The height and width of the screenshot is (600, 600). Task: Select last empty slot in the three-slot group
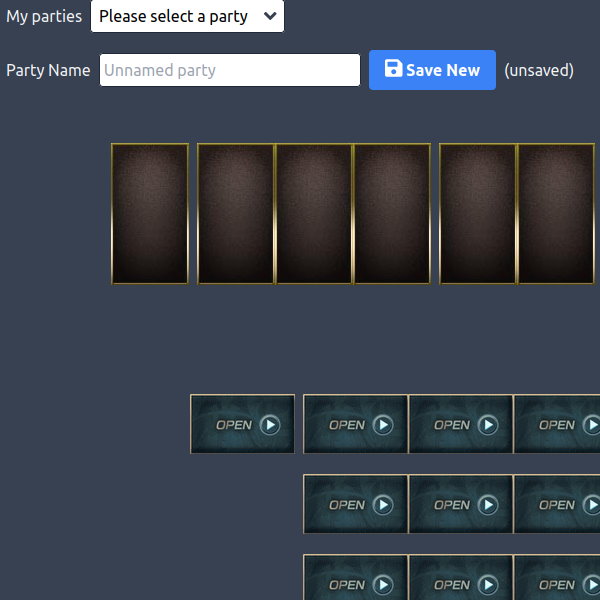tap(392, 214)
